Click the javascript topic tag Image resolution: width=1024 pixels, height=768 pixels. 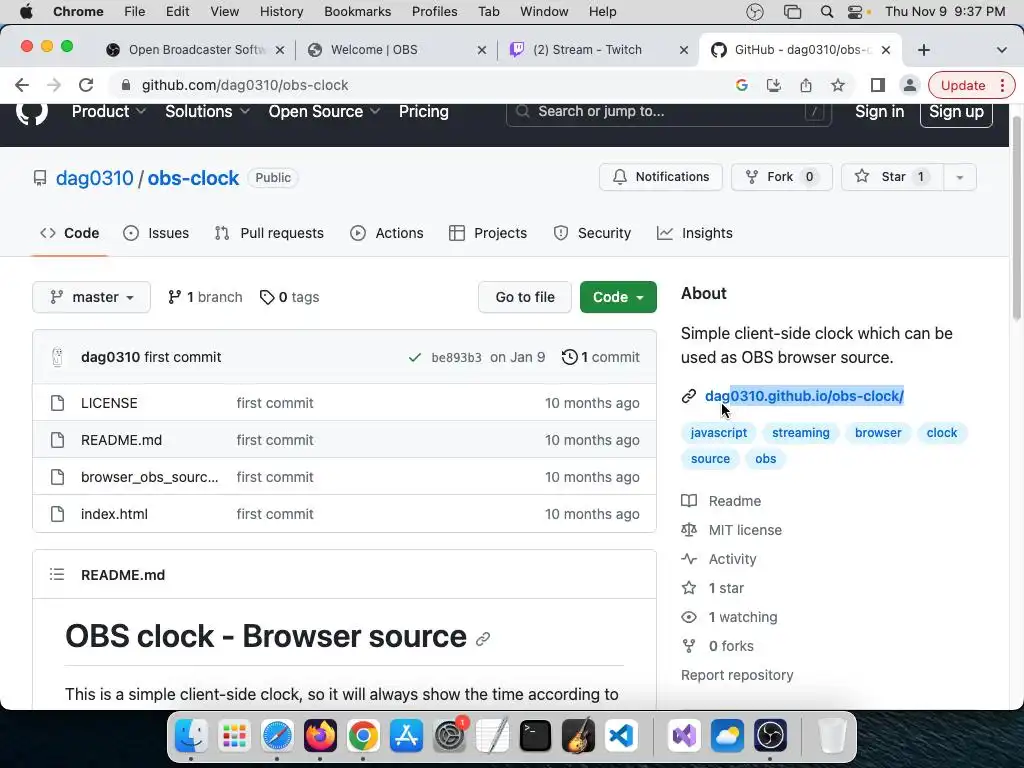(x=718, y=432)
